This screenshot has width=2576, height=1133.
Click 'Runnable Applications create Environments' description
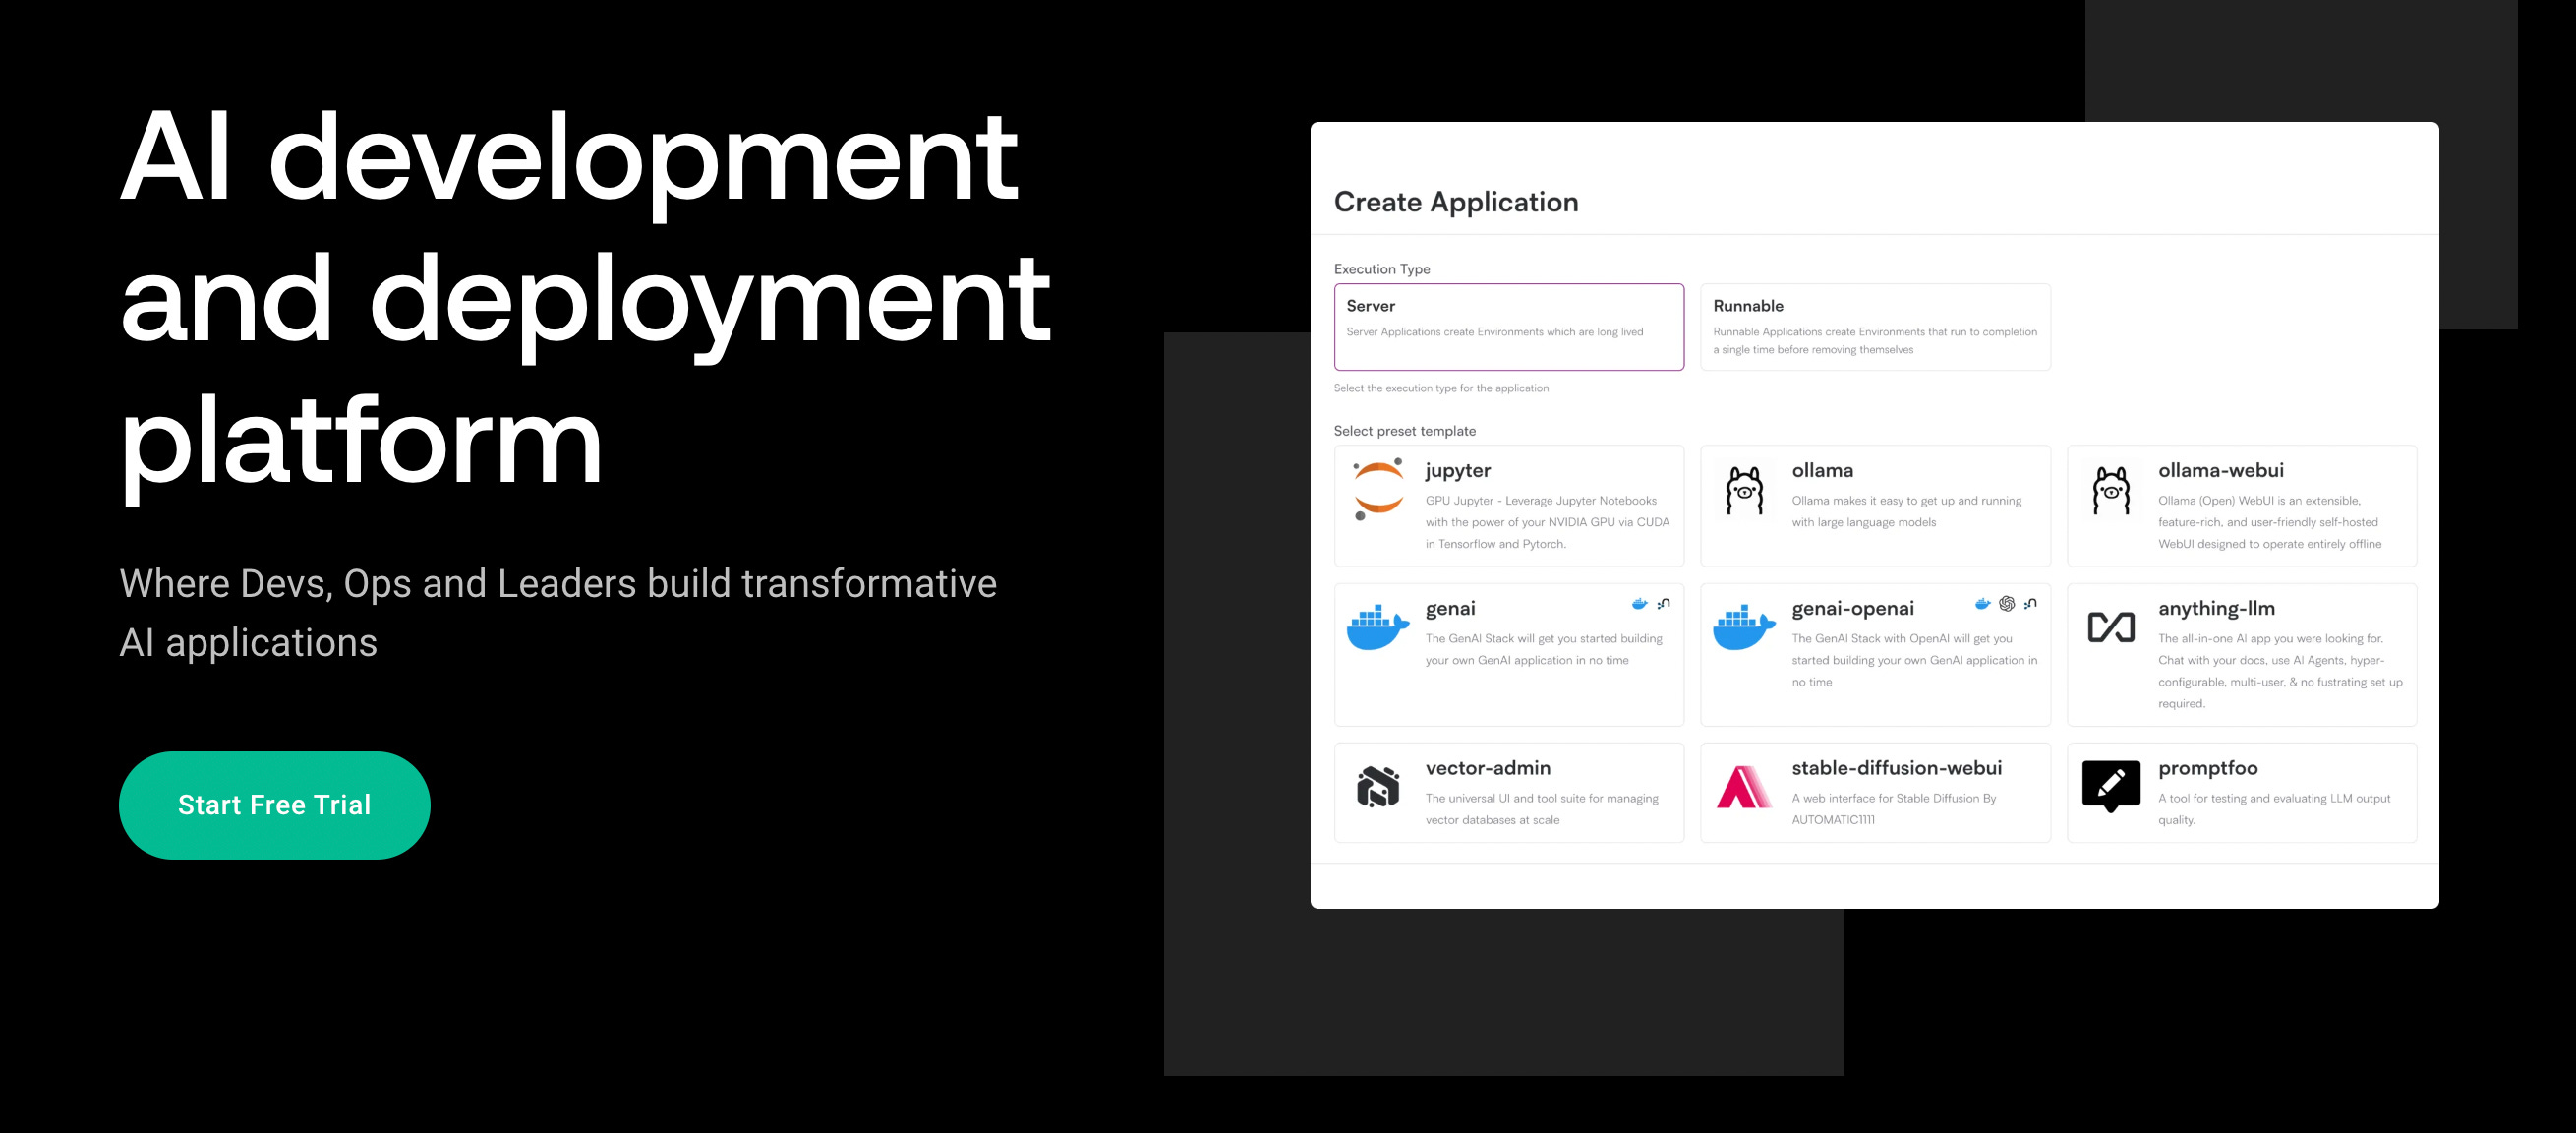coord(1875,341)
